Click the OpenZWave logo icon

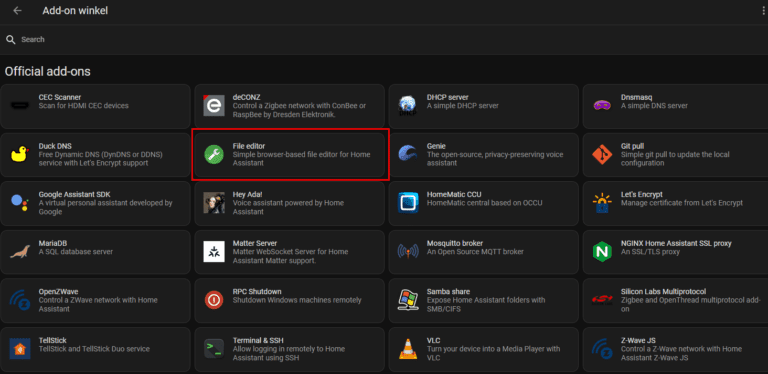[x=20, y=300]
